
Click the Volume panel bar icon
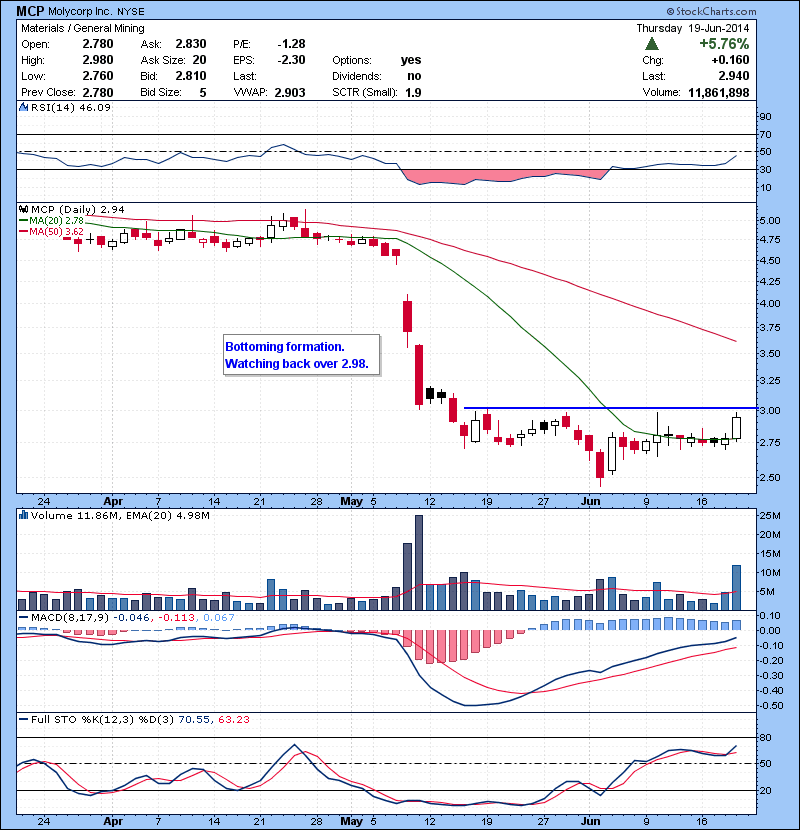[x=23, y=515]
